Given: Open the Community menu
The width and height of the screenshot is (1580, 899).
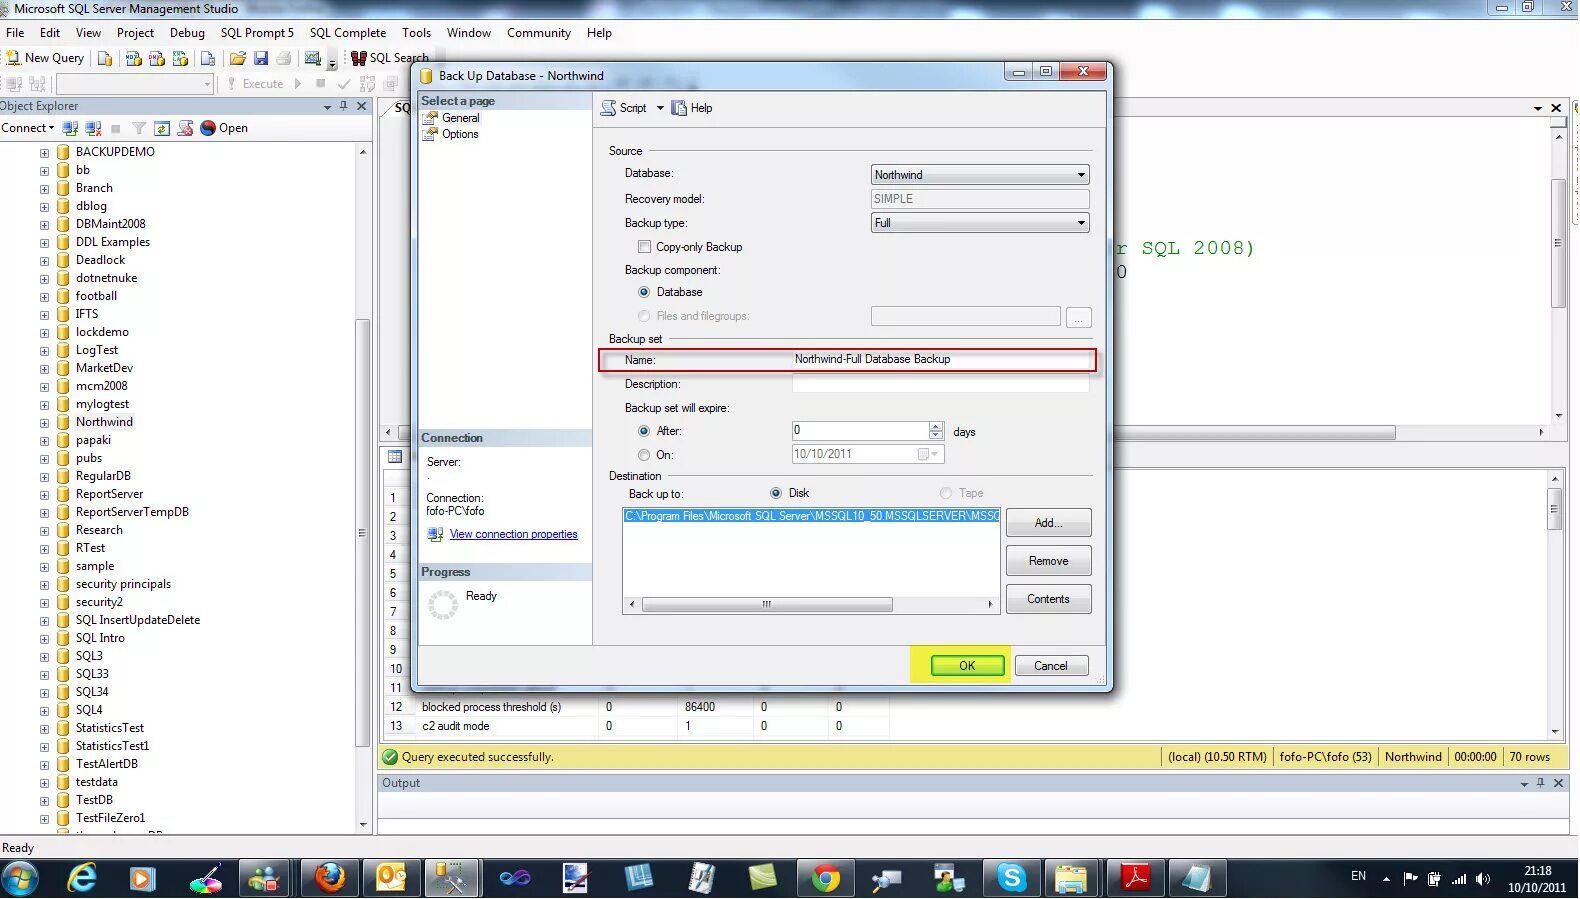Looking at the screenshot, I should 538,33.
